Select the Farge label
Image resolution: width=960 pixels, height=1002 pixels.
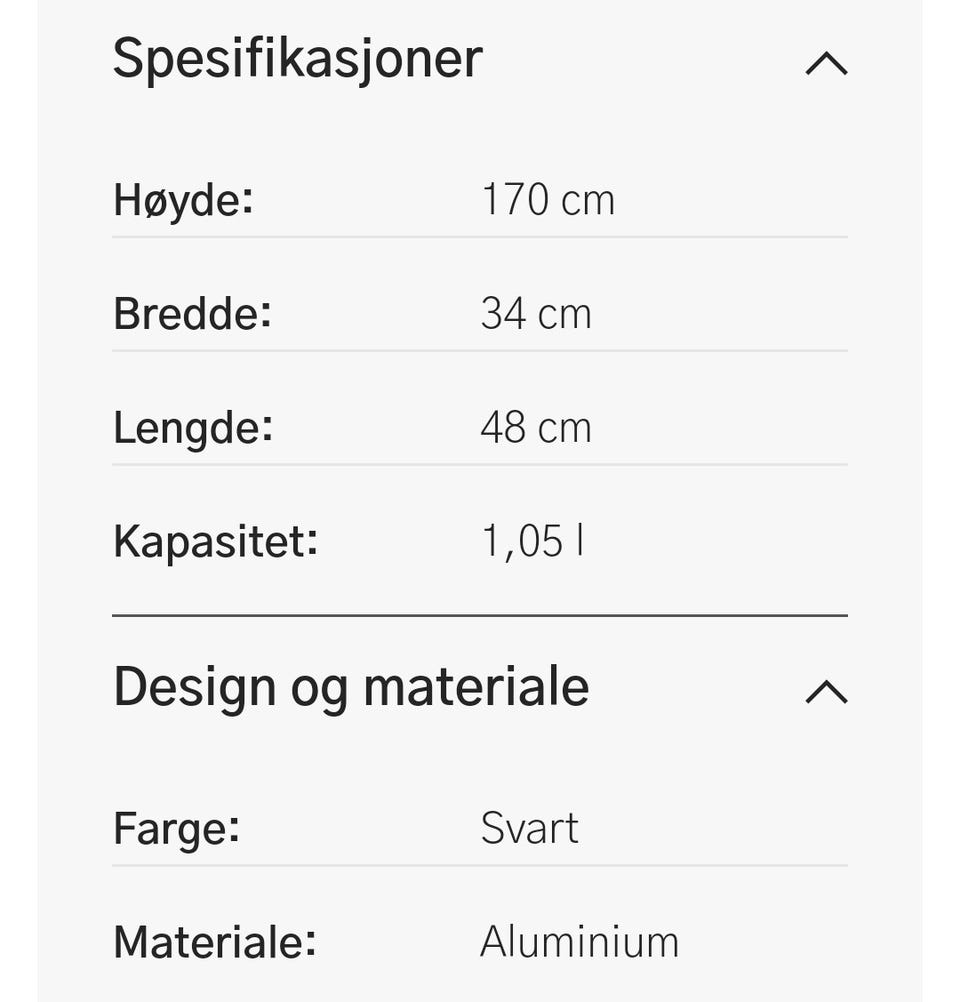click(176, 829)
